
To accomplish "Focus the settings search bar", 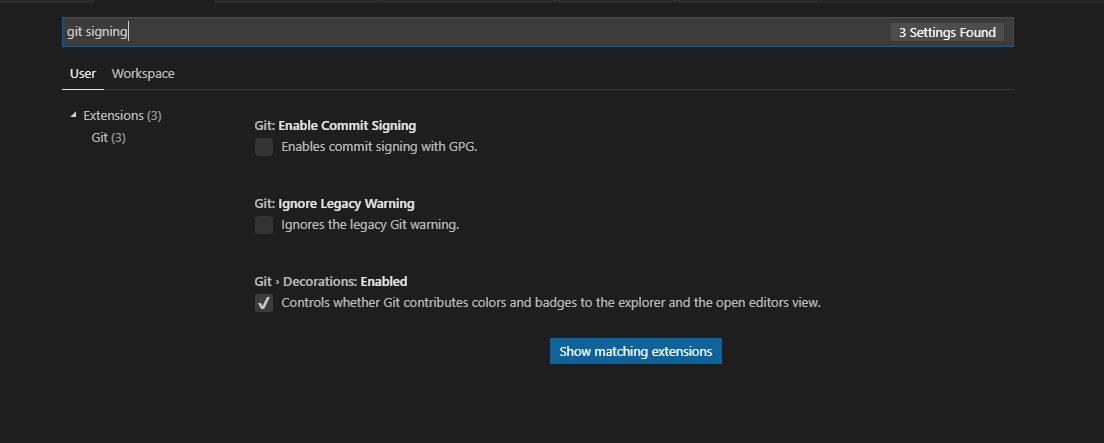I will [x=537, y=32].
